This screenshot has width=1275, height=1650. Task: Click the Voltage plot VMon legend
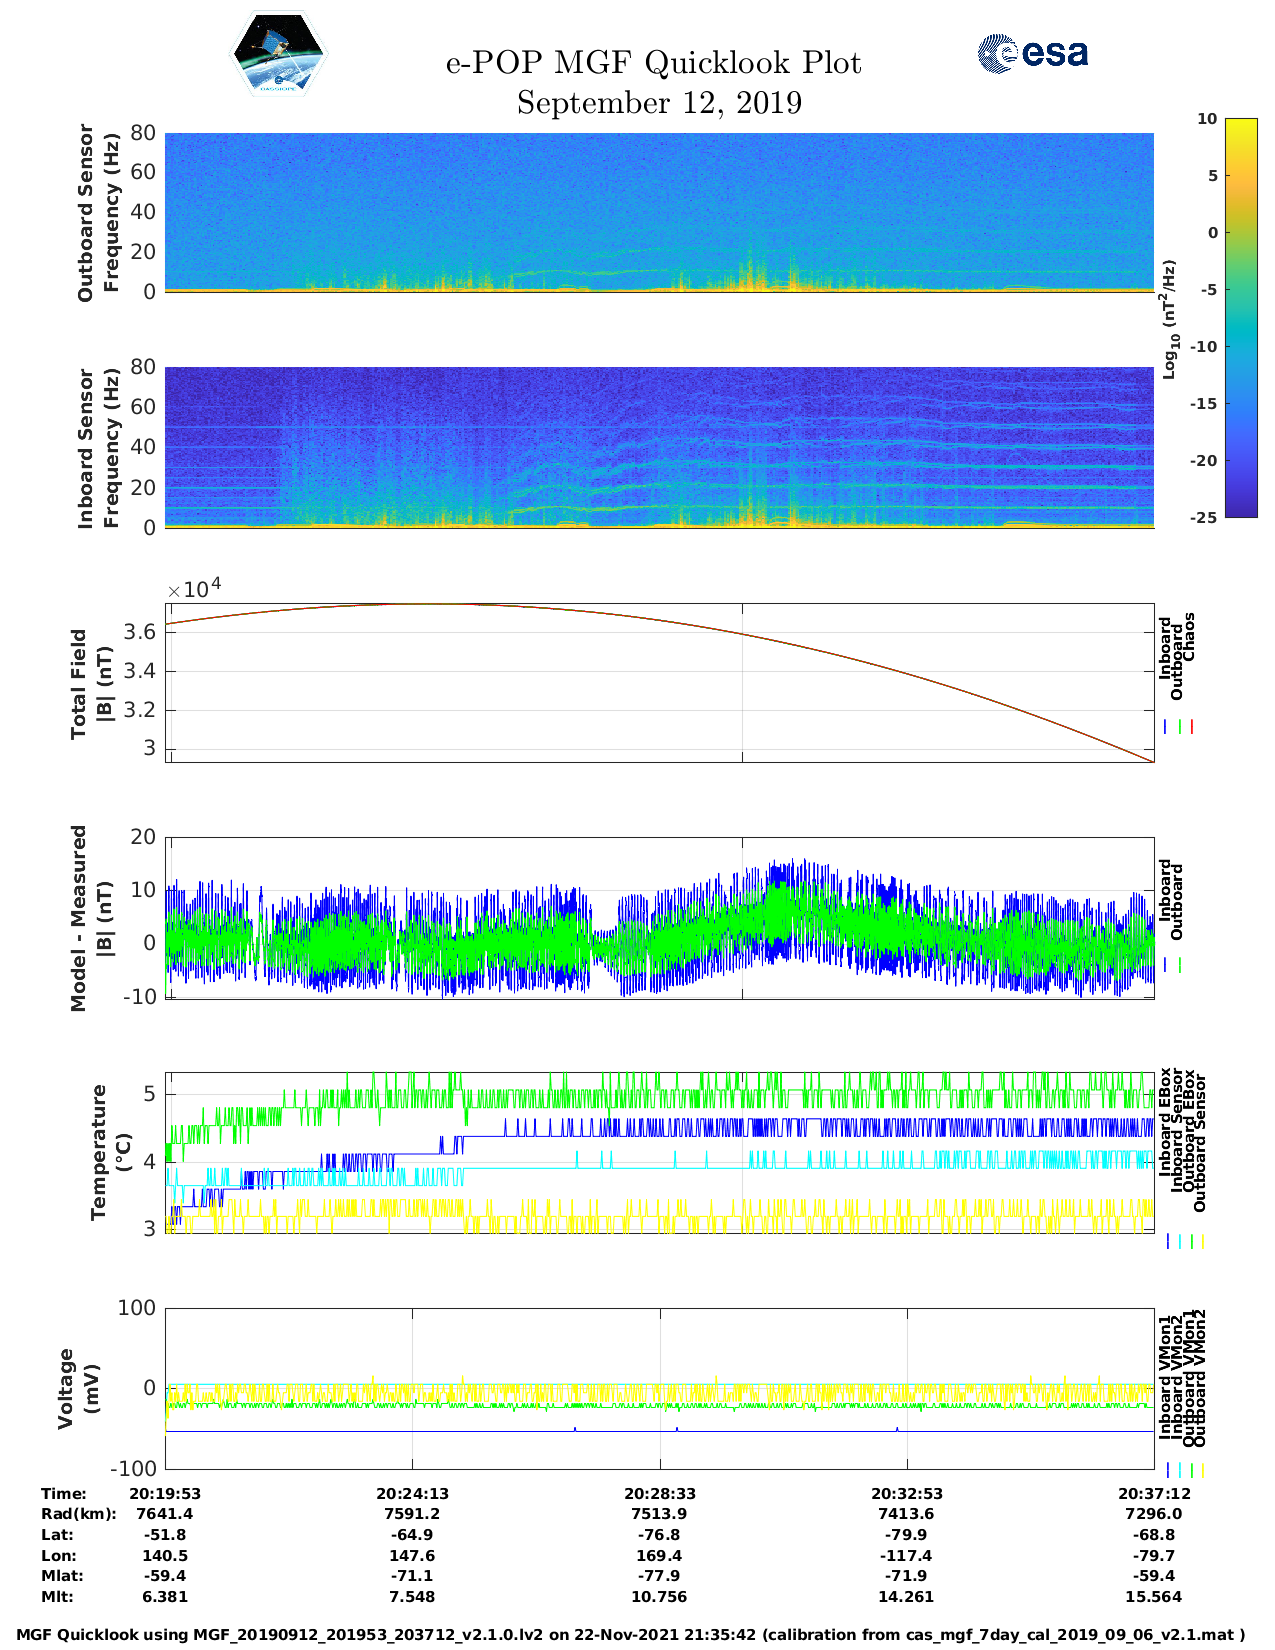[1183, 1378]
